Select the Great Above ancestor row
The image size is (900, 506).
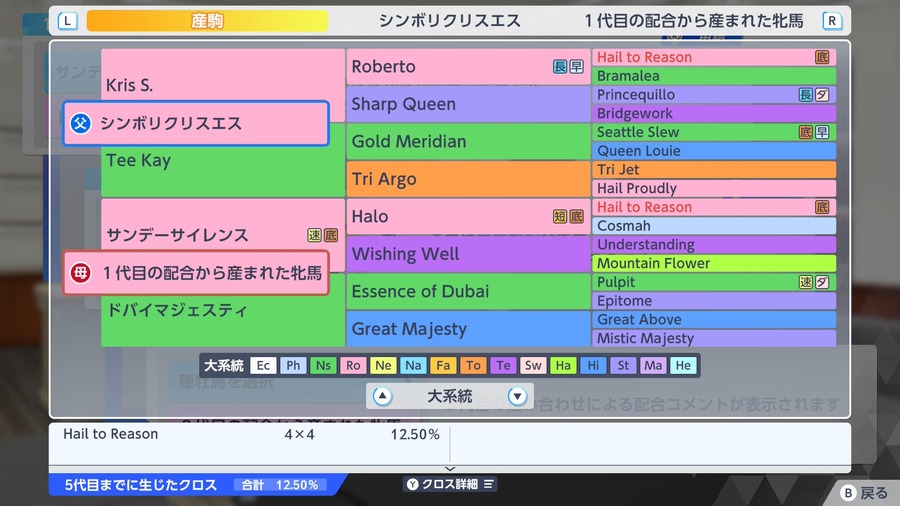[x=714, y=320]
